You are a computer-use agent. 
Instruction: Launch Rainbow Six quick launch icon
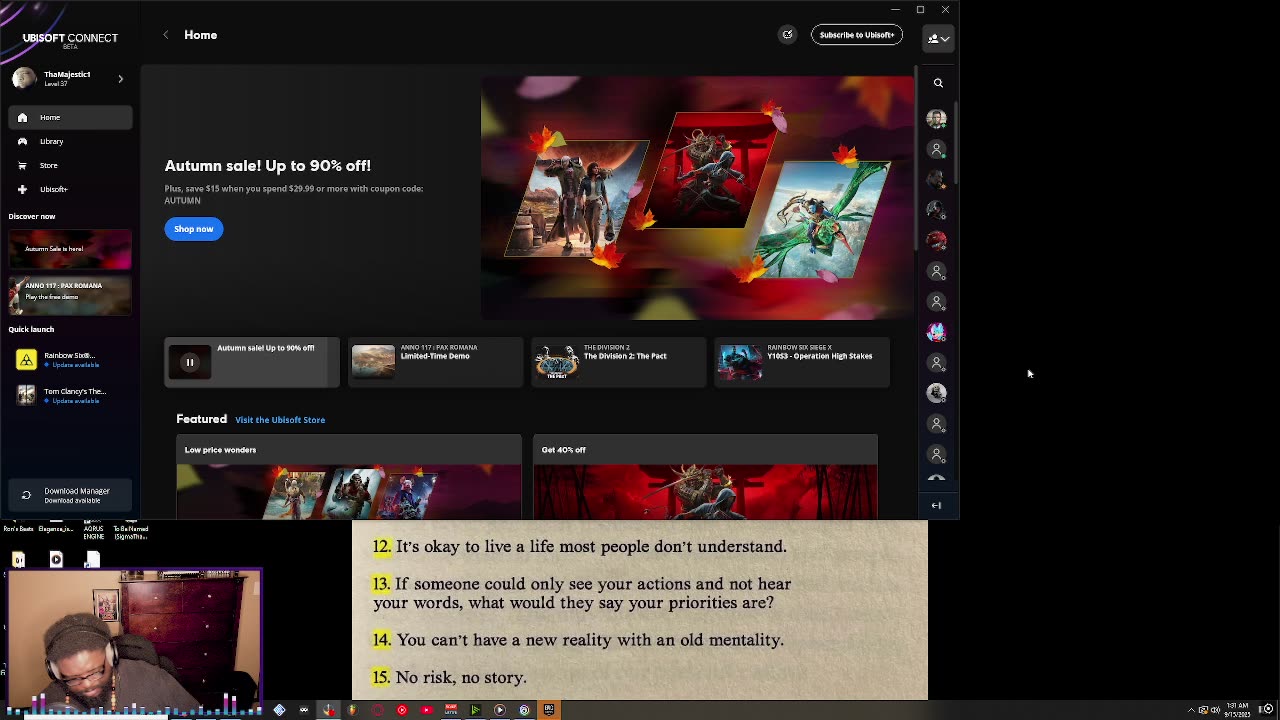pyautogui.click(x=26, y=359)
